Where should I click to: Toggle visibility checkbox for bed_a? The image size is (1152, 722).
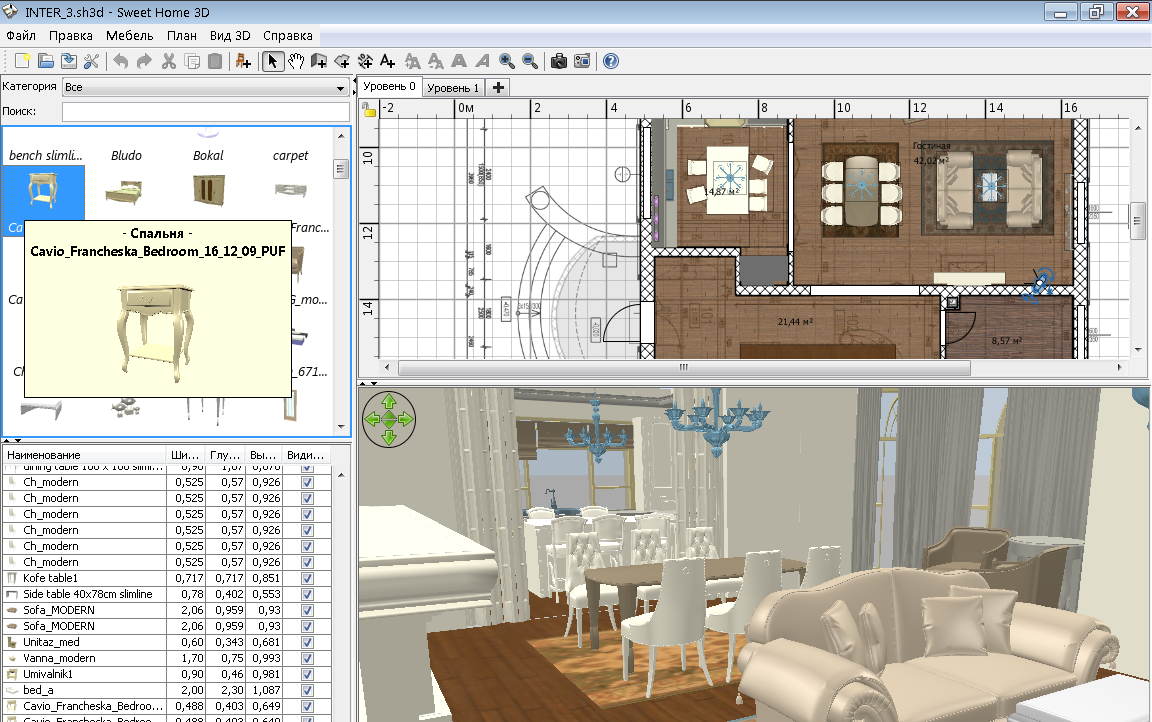tap(307, 690)
